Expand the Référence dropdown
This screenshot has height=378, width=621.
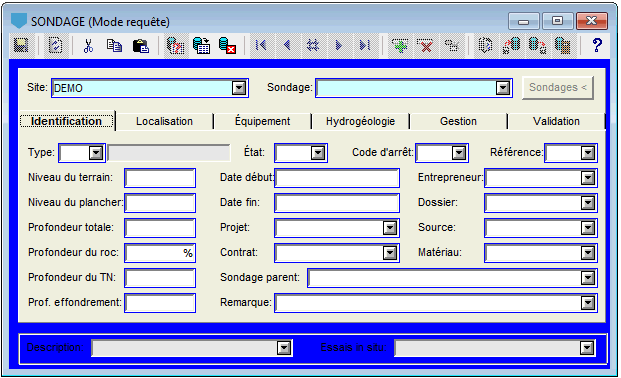pos(588,153)
